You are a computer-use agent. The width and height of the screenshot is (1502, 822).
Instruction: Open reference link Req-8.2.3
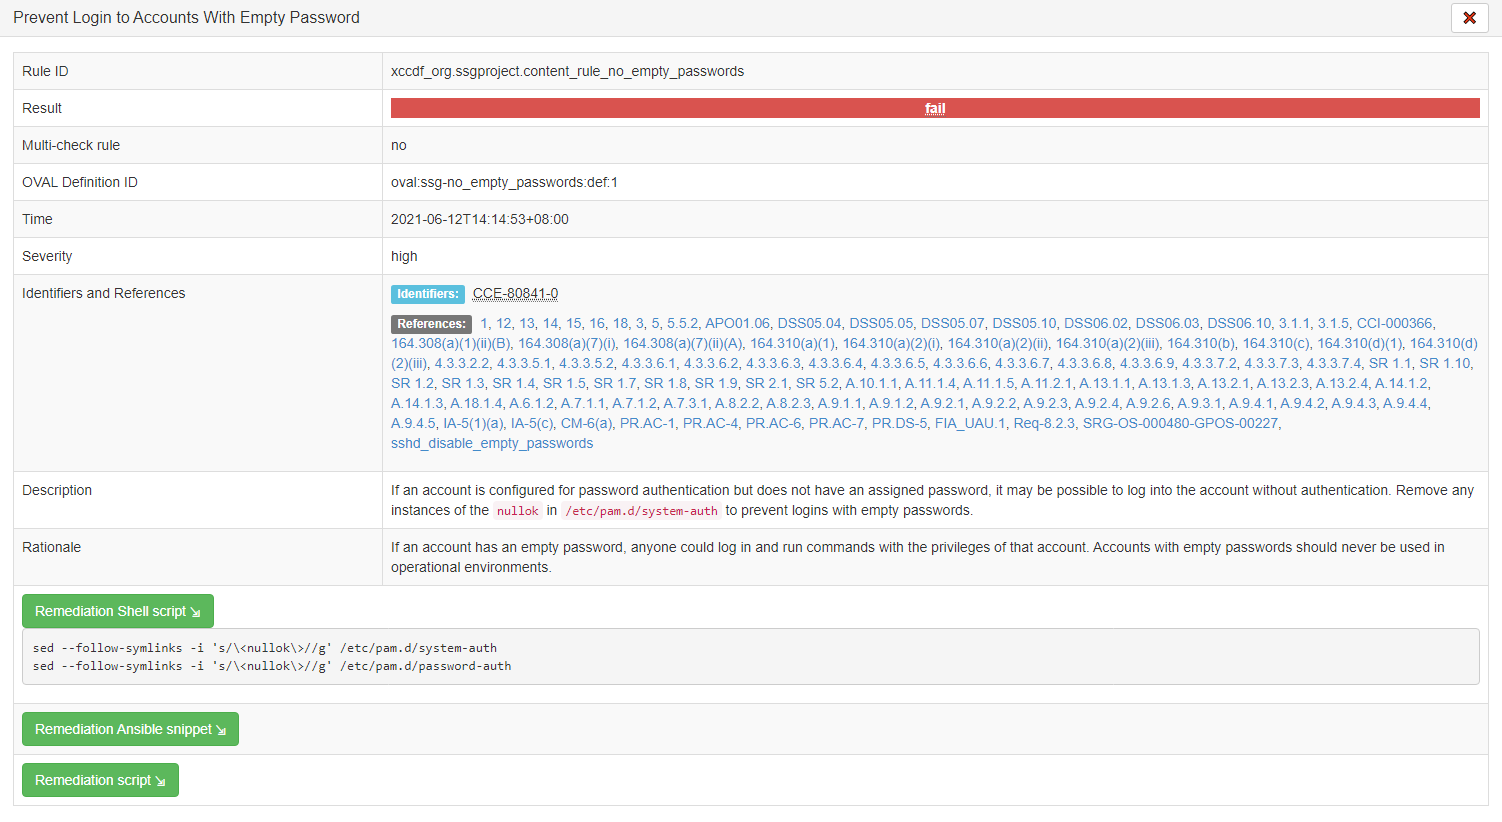pos(1044,423)
